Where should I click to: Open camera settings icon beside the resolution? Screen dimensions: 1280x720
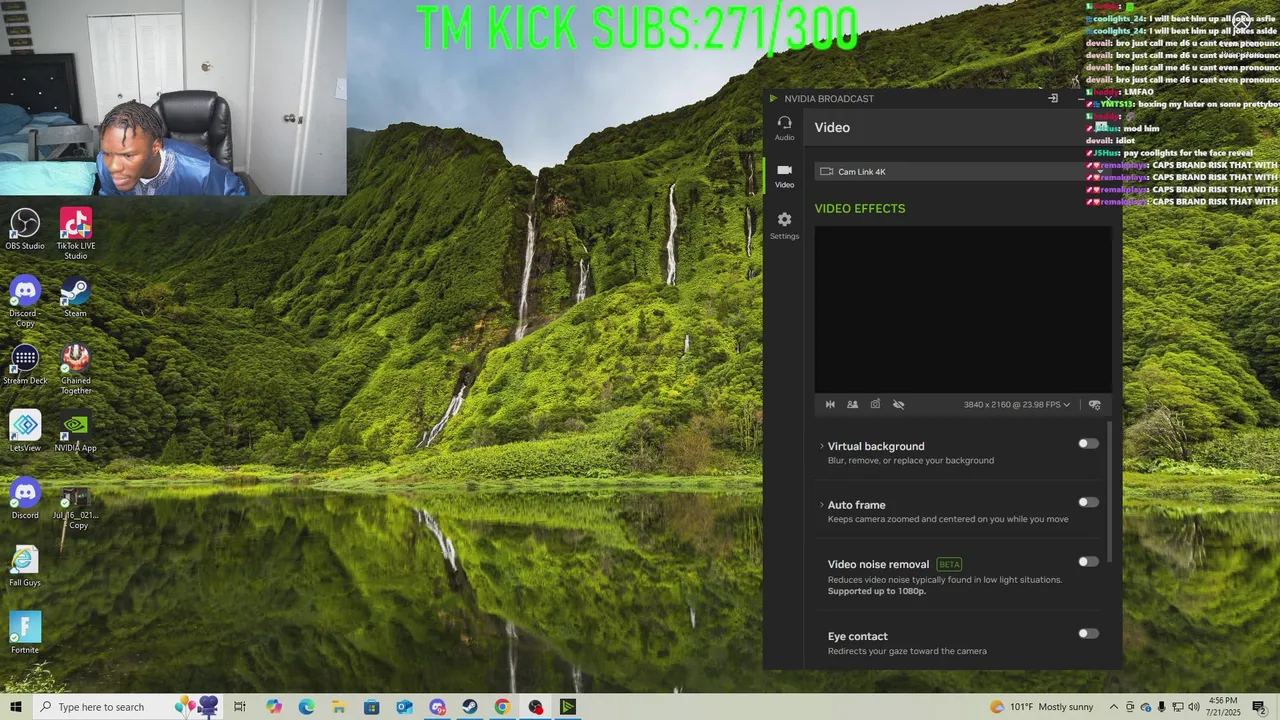click(1095, 405)
